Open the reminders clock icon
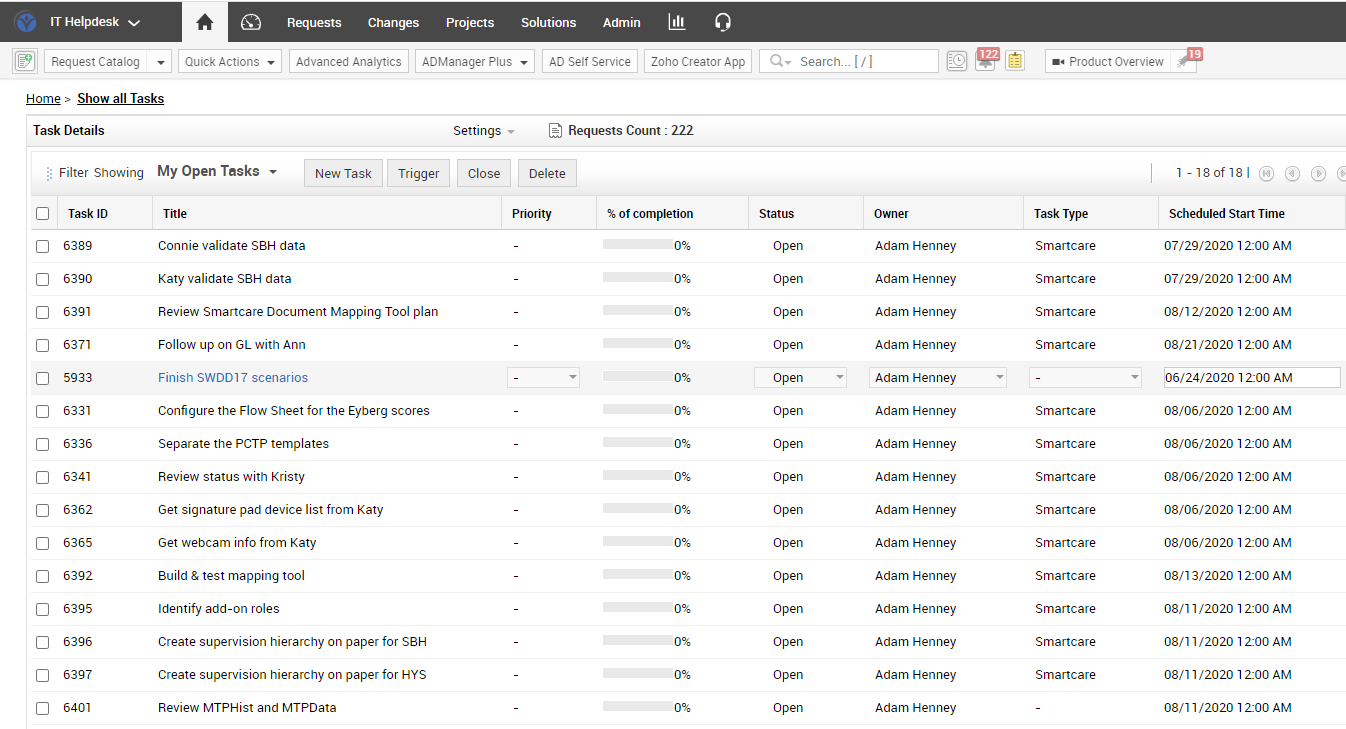1346x729 pixels. 957,61
